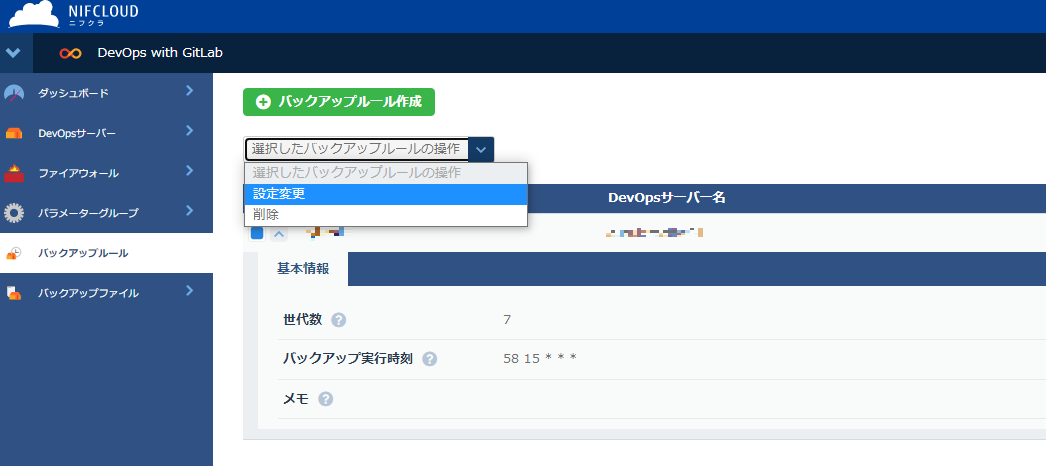Open DevOps with GitLab title

pos(160,53)
